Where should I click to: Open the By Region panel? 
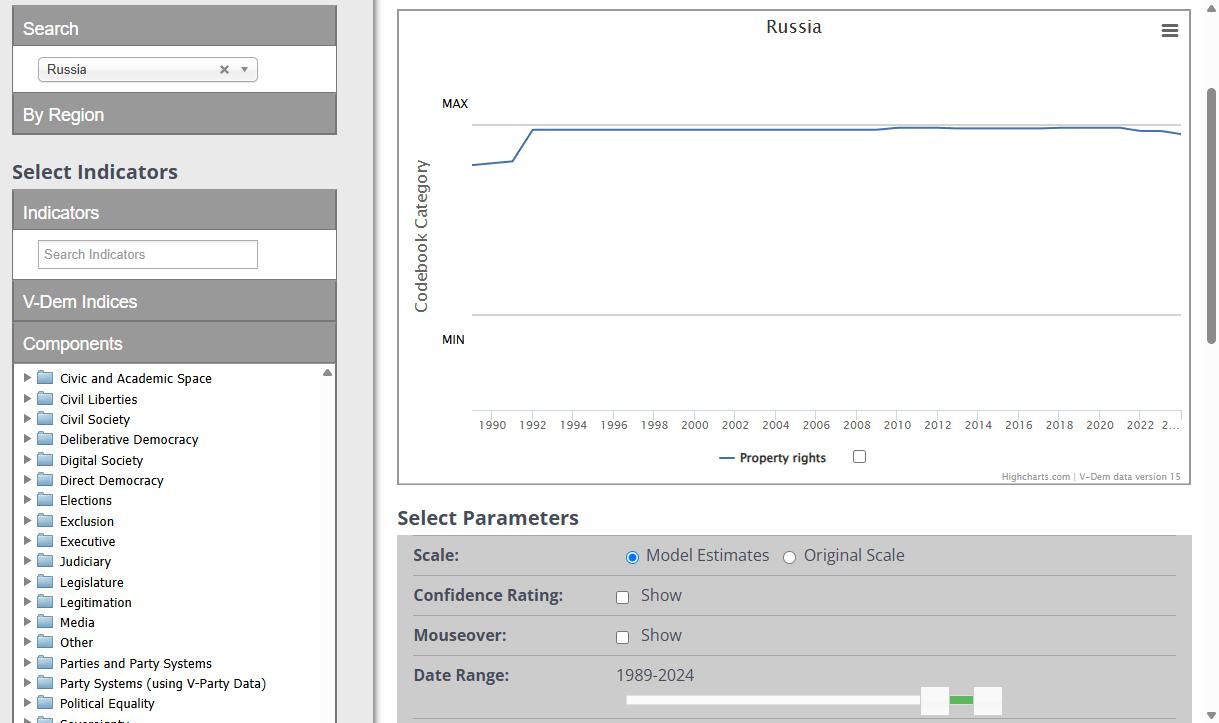pyautogui.click(x=174, y=114)
